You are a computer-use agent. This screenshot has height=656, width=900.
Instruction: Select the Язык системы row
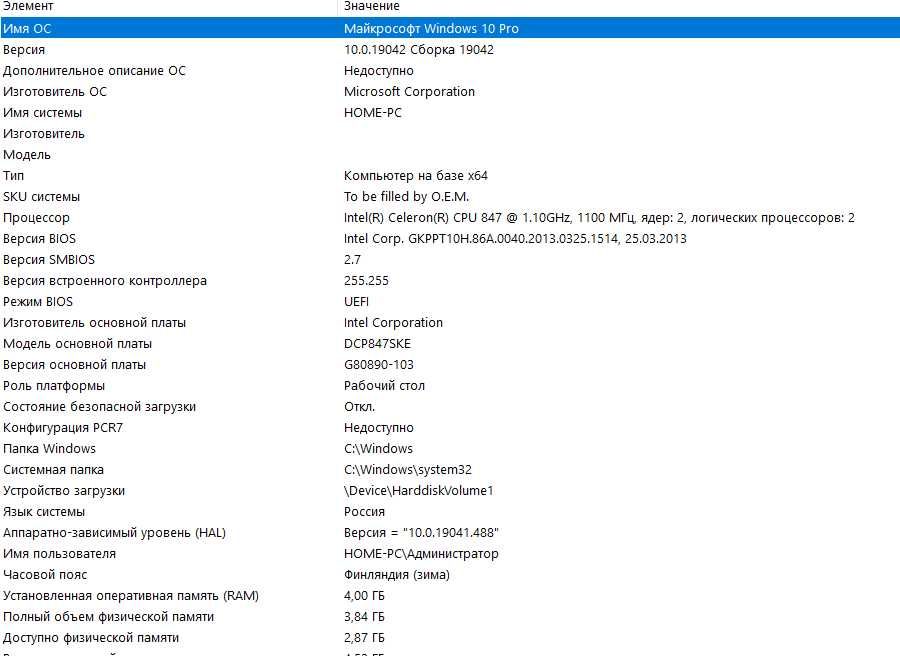click(44, 513)
